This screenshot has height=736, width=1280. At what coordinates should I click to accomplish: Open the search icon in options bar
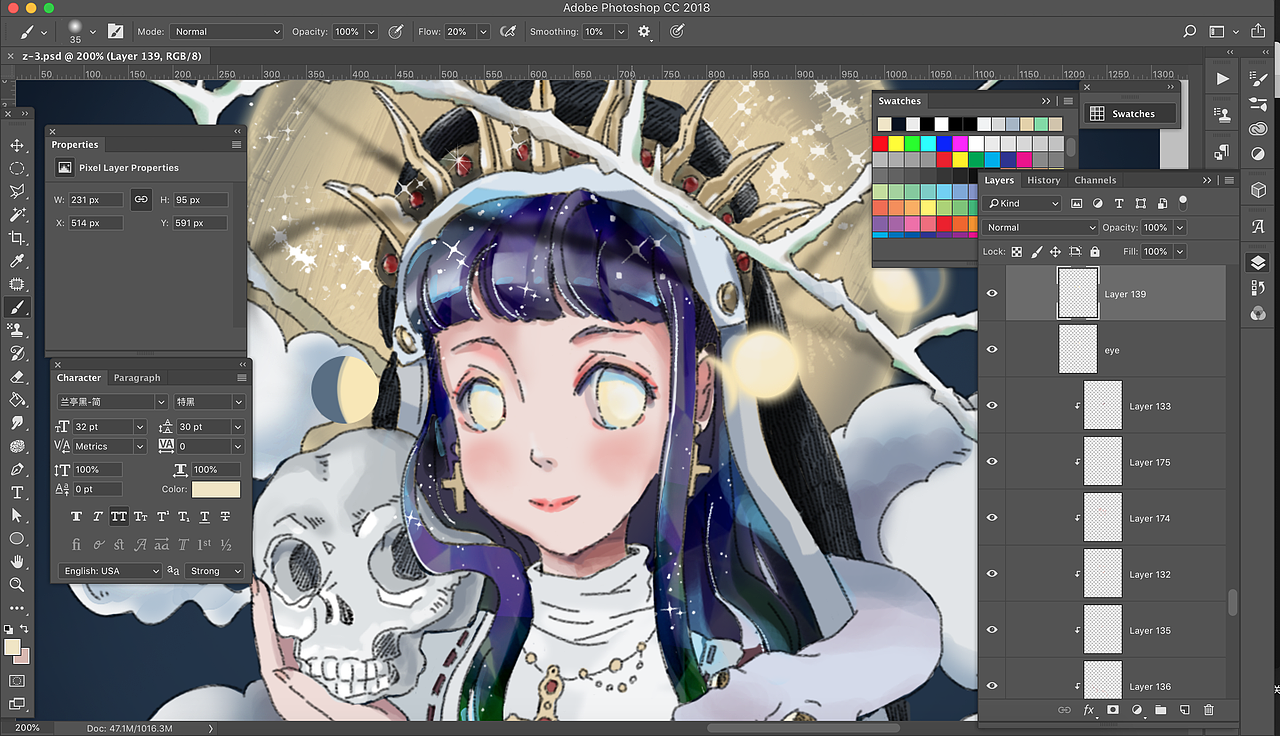click(x=1190, y=32)
